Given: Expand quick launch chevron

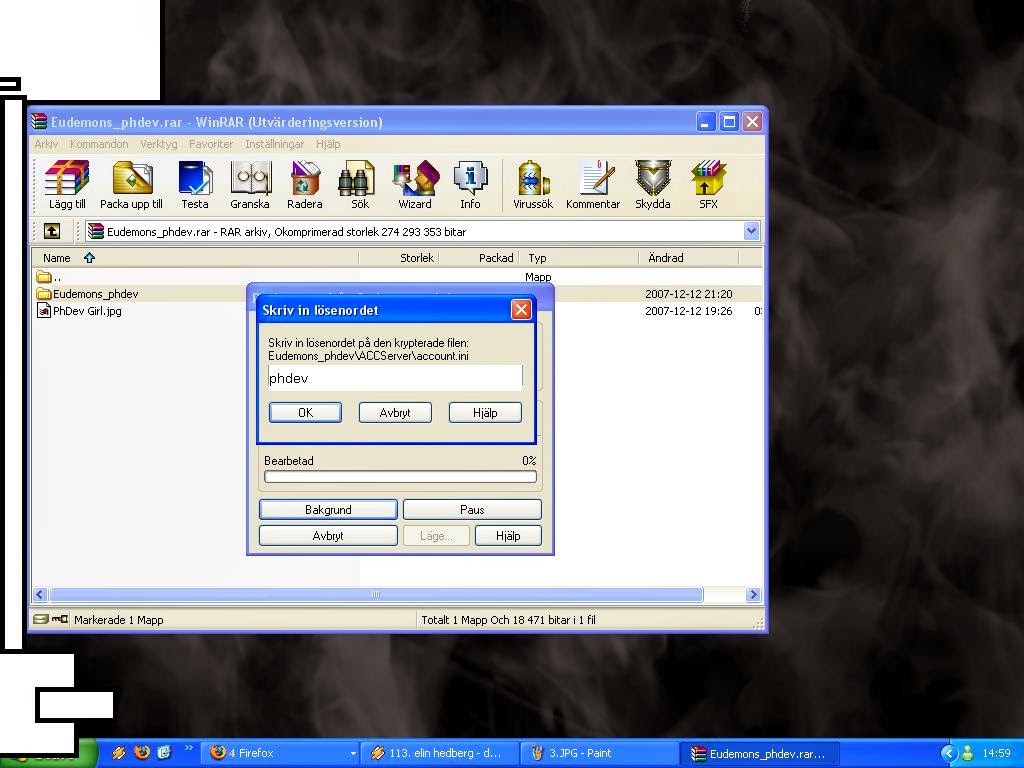Looking at the screenshot, I should (x=189, y=748).
